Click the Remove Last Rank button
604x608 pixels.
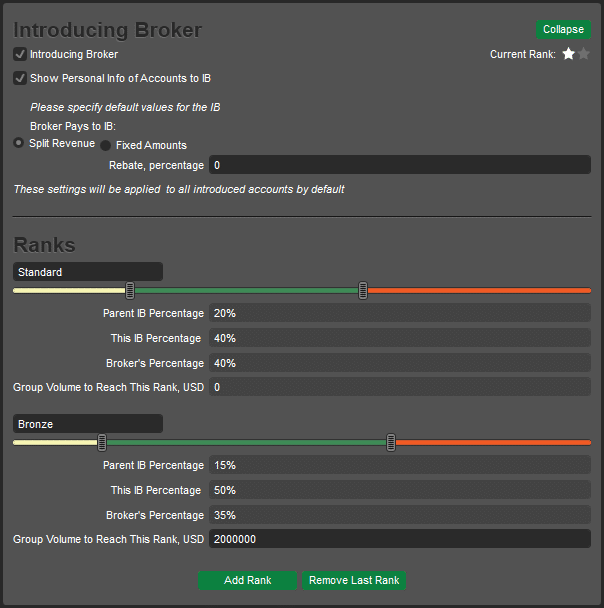point(354,580)
